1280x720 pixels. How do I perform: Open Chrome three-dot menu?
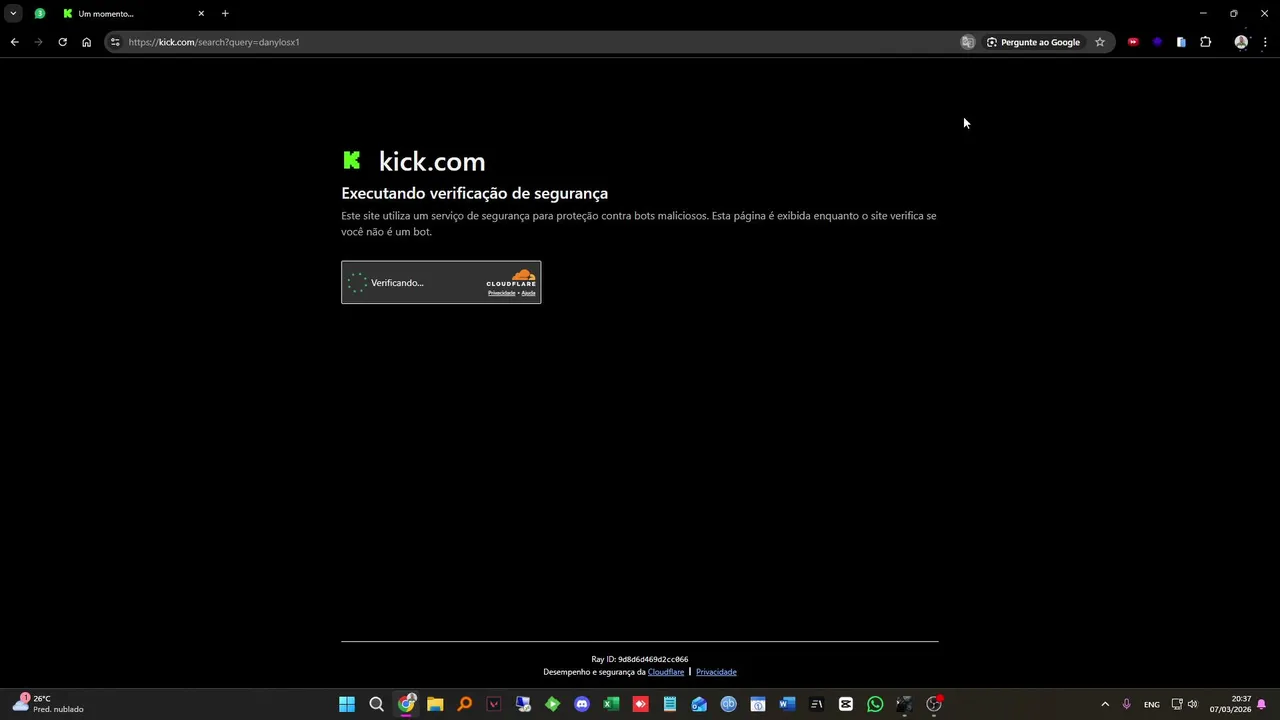(1265, 42)
